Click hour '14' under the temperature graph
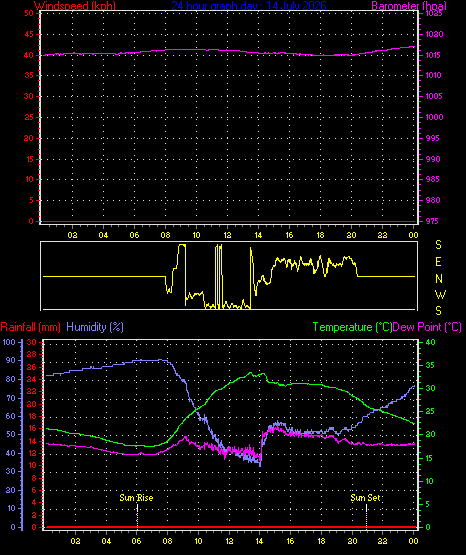Image resolution: width=466 pixels, height=555 pixels. click(259, 541)
